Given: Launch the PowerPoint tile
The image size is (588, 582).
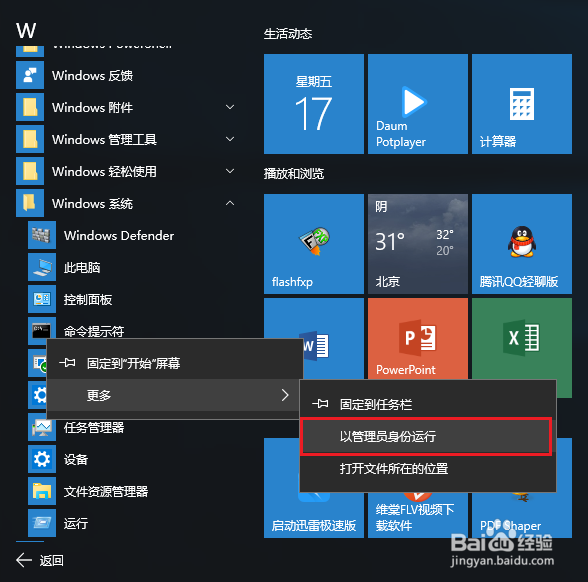Looking at the screenshot, I should (x=418, y=339).
